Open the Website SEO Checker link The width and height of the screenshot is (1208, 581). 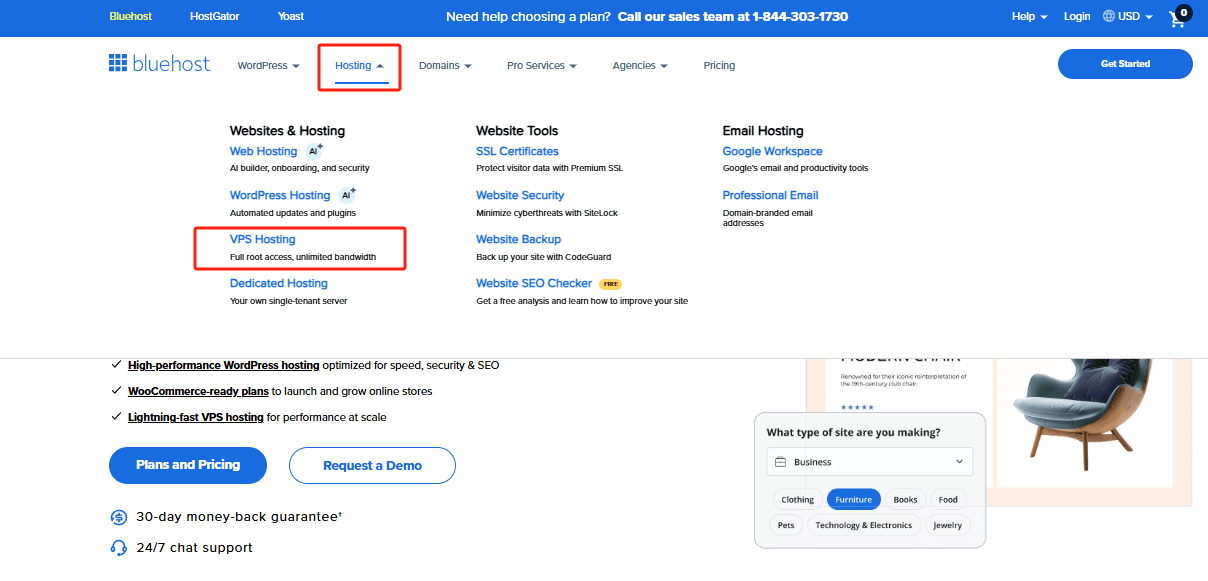tap(534, 283)
